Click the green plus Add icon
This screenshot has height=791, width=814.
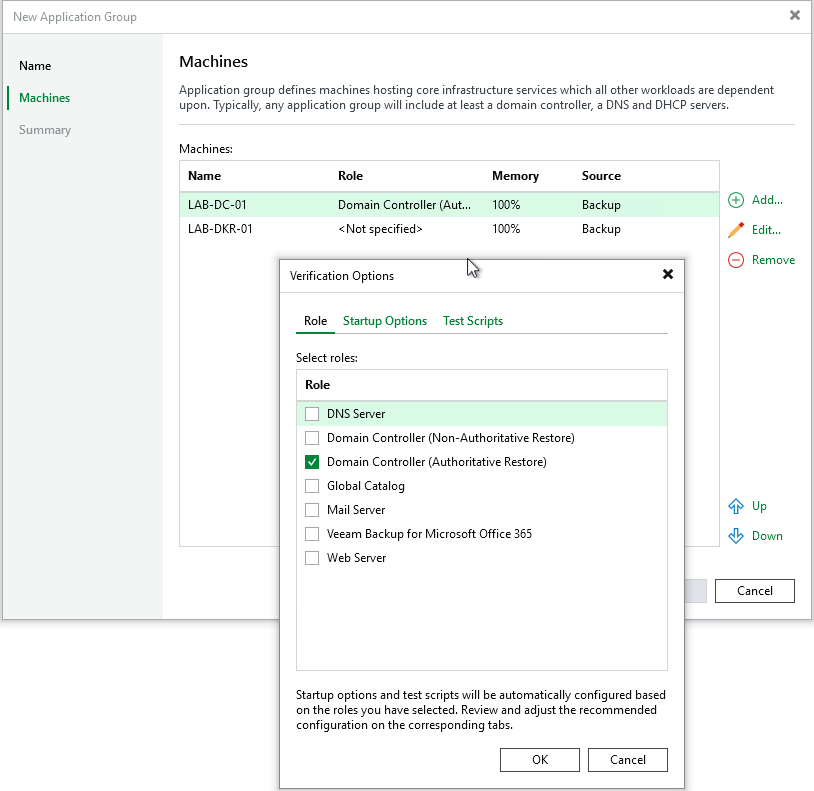point(736,200)
